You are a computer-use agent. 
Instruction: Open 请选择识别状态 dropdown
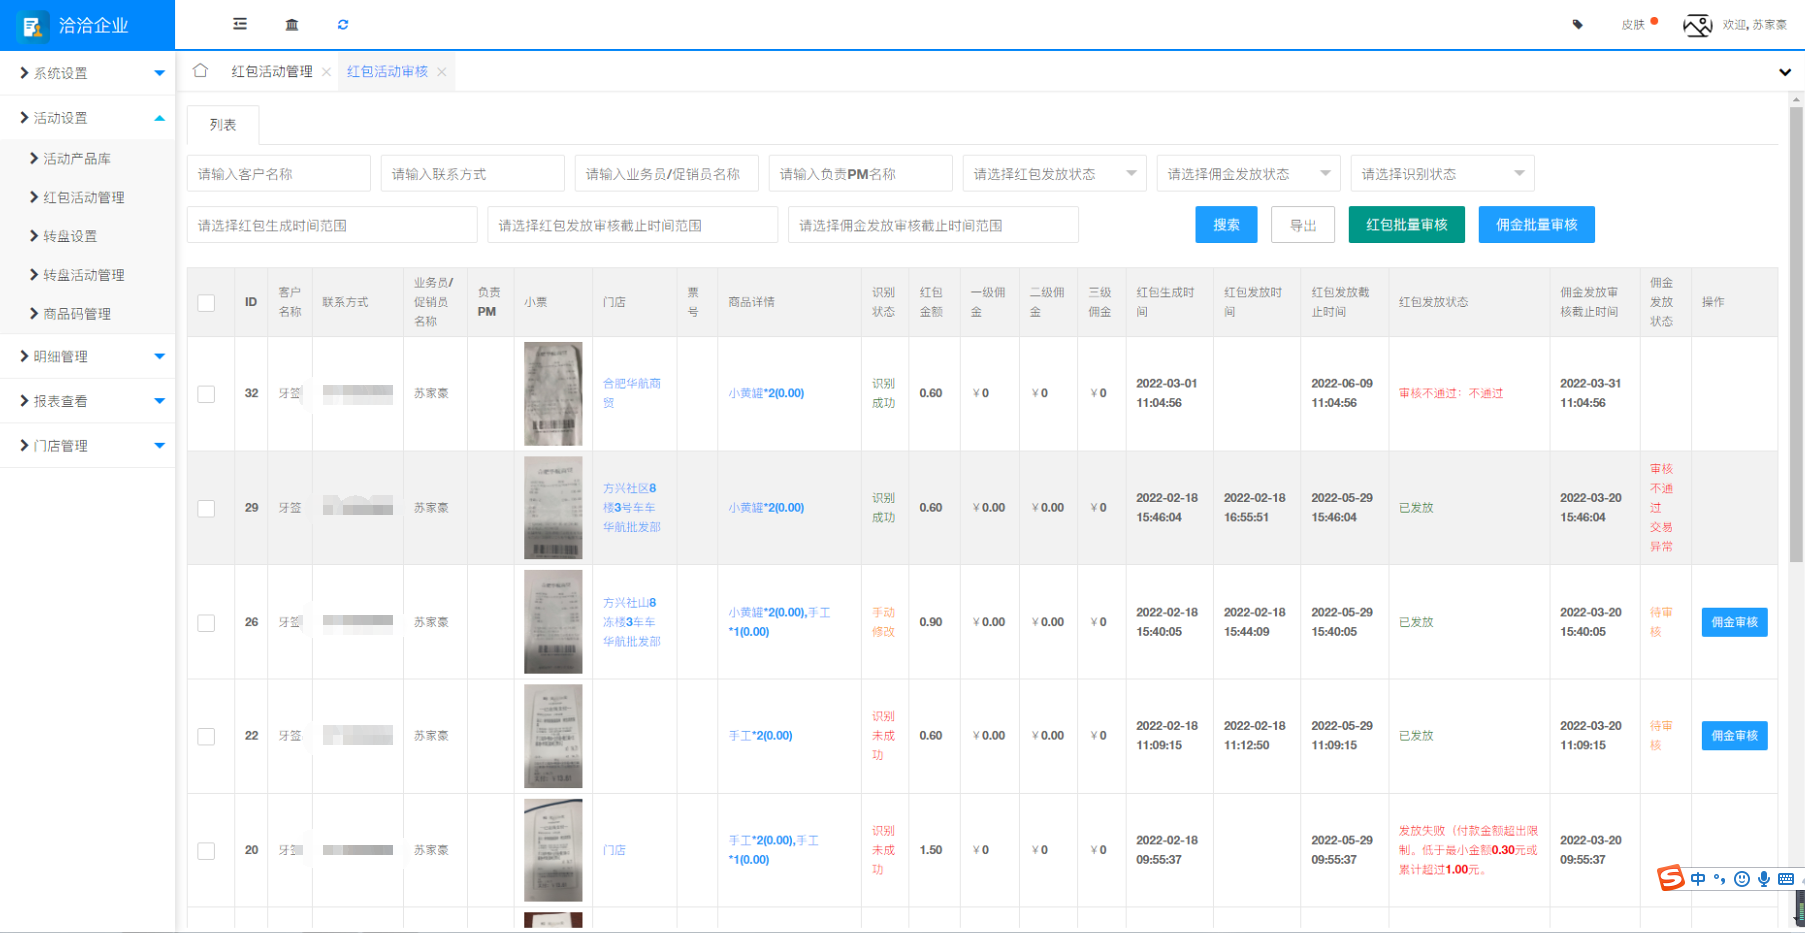(1441, 174)
